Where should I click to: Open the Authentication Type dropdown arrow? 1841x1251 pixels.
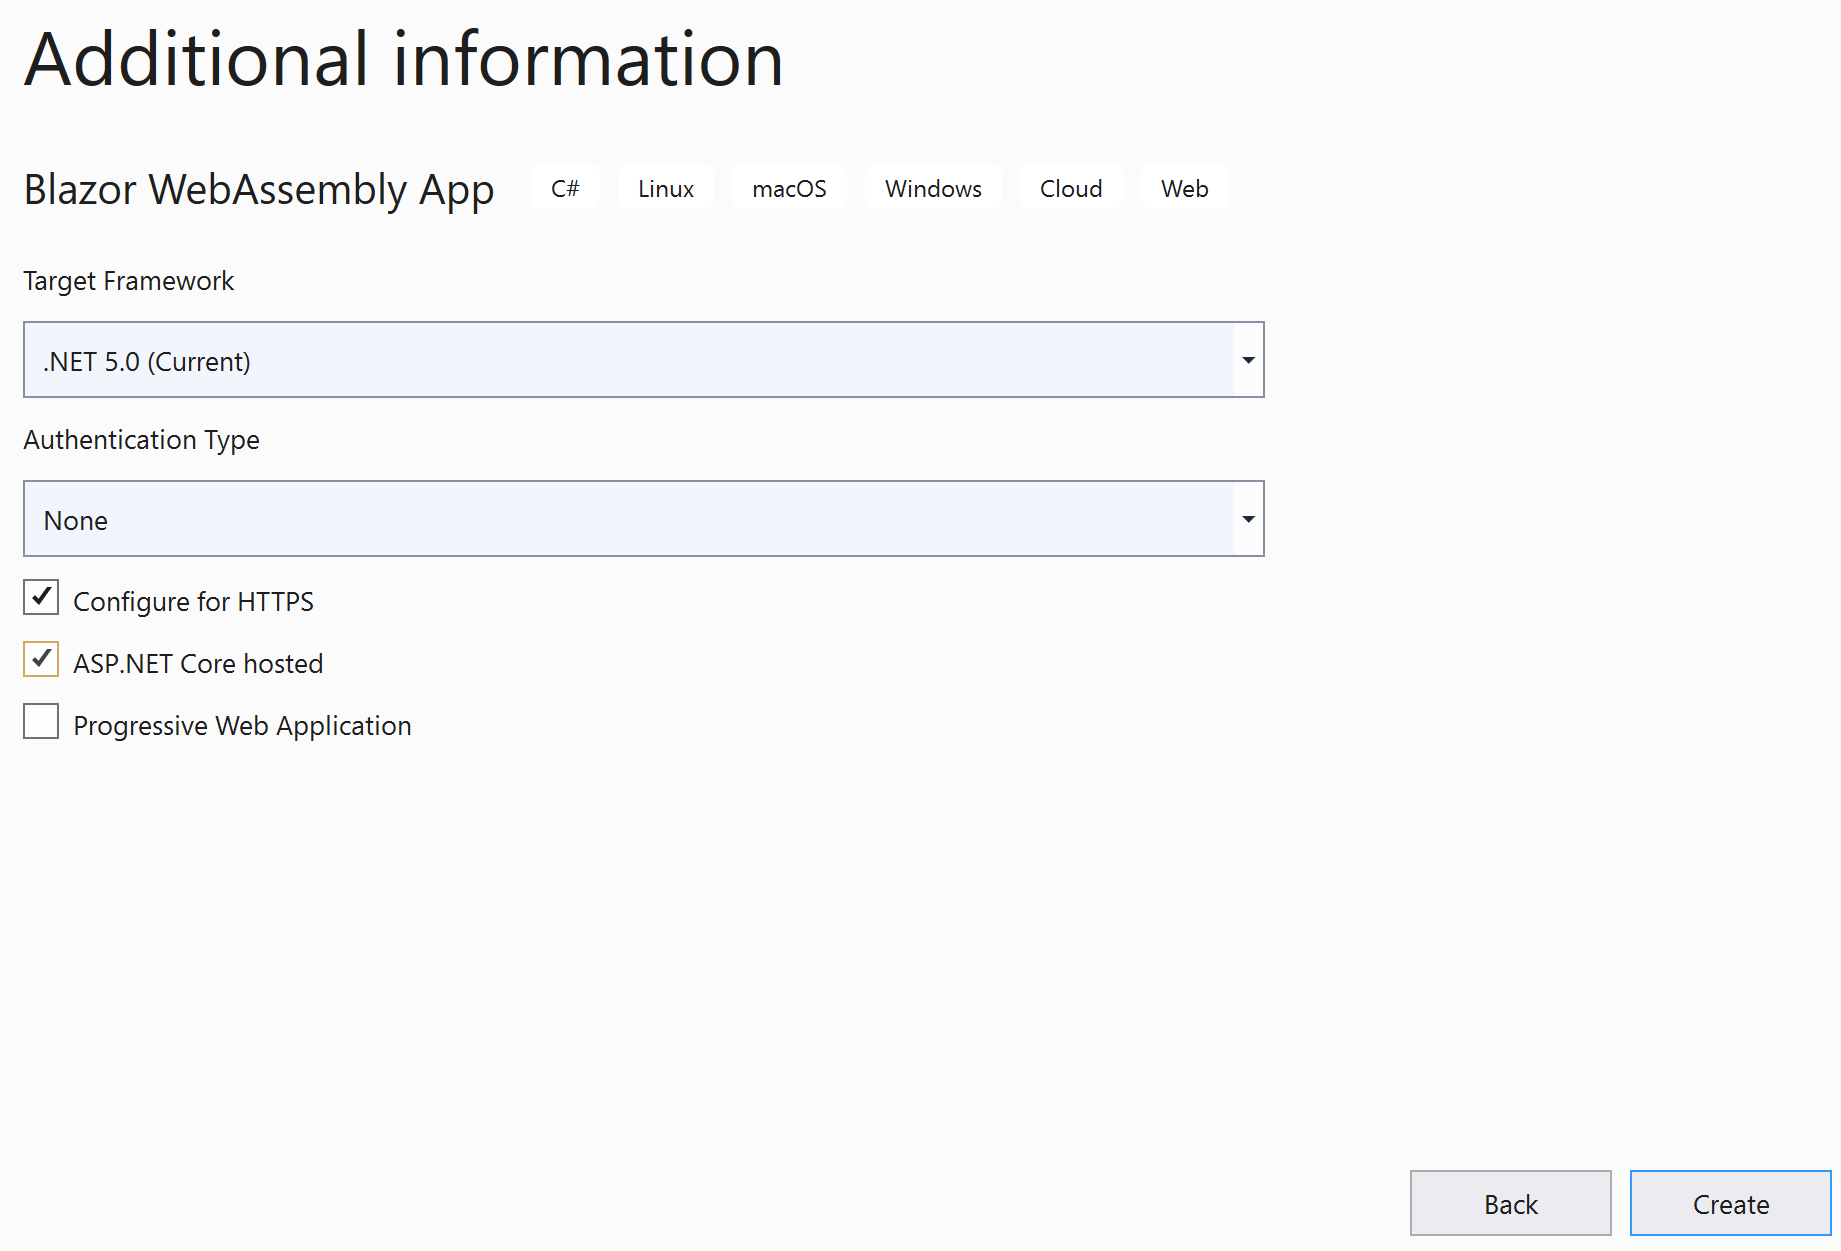coord(1248,519)
